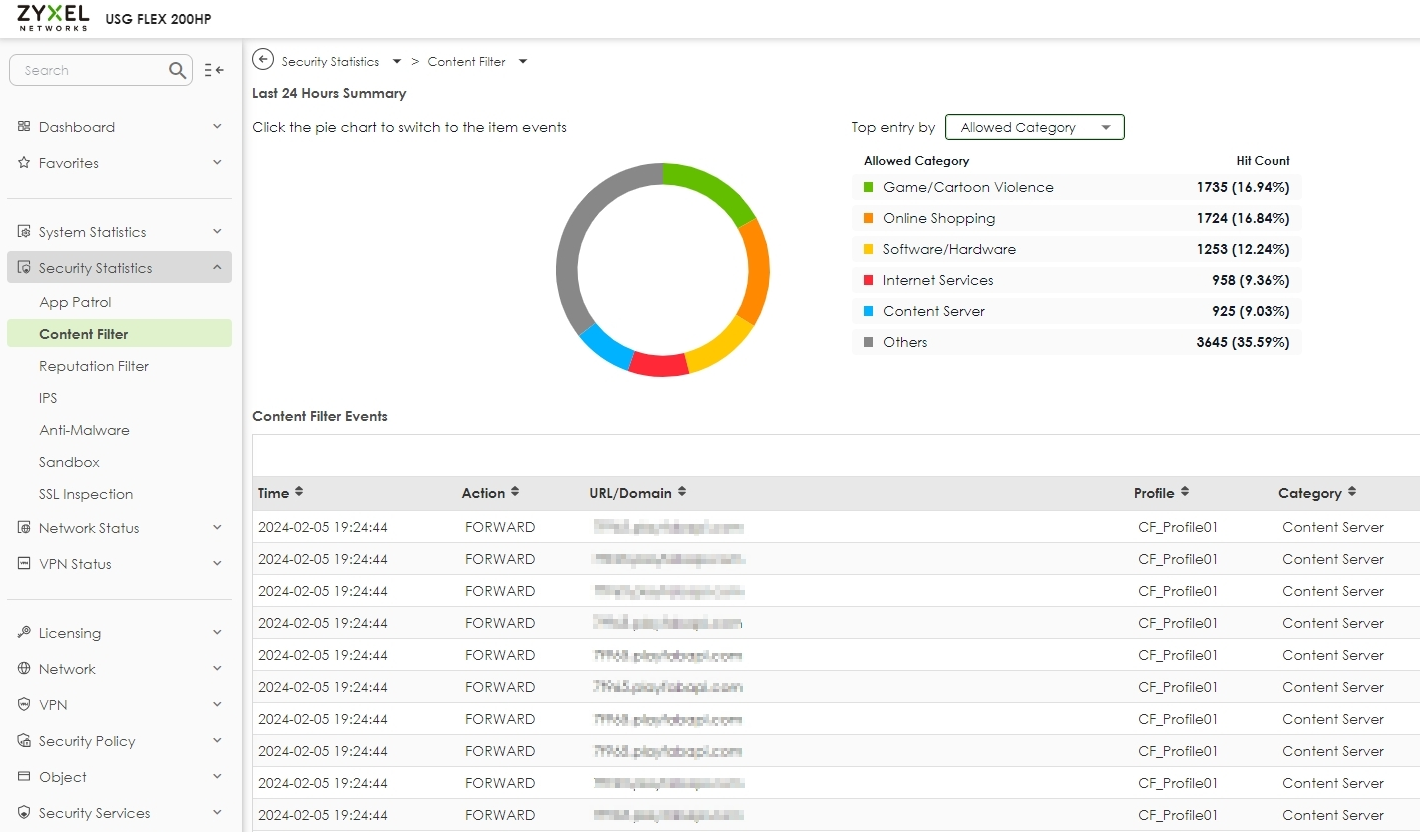Screen dimensions: 1420x836
Task: Click the Network Status sidebar icon
Action: pos(24,527)
